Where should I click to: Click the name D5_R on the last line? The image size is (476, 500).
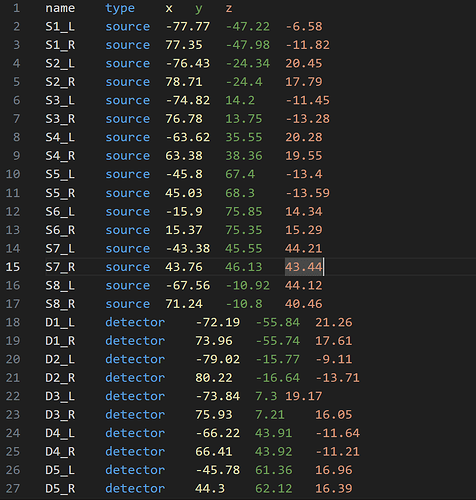[60, 489]
